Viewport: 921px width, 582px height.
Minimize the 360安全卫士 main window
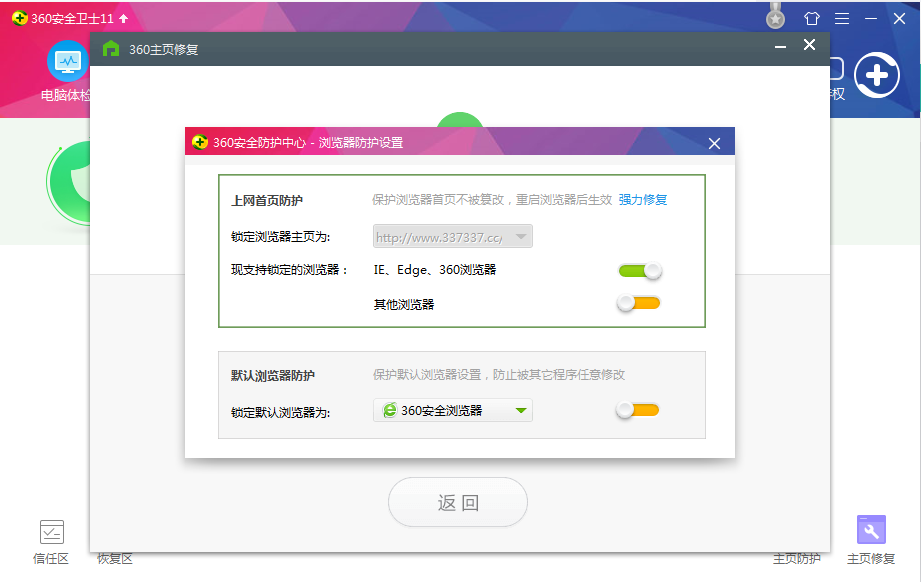870,19
